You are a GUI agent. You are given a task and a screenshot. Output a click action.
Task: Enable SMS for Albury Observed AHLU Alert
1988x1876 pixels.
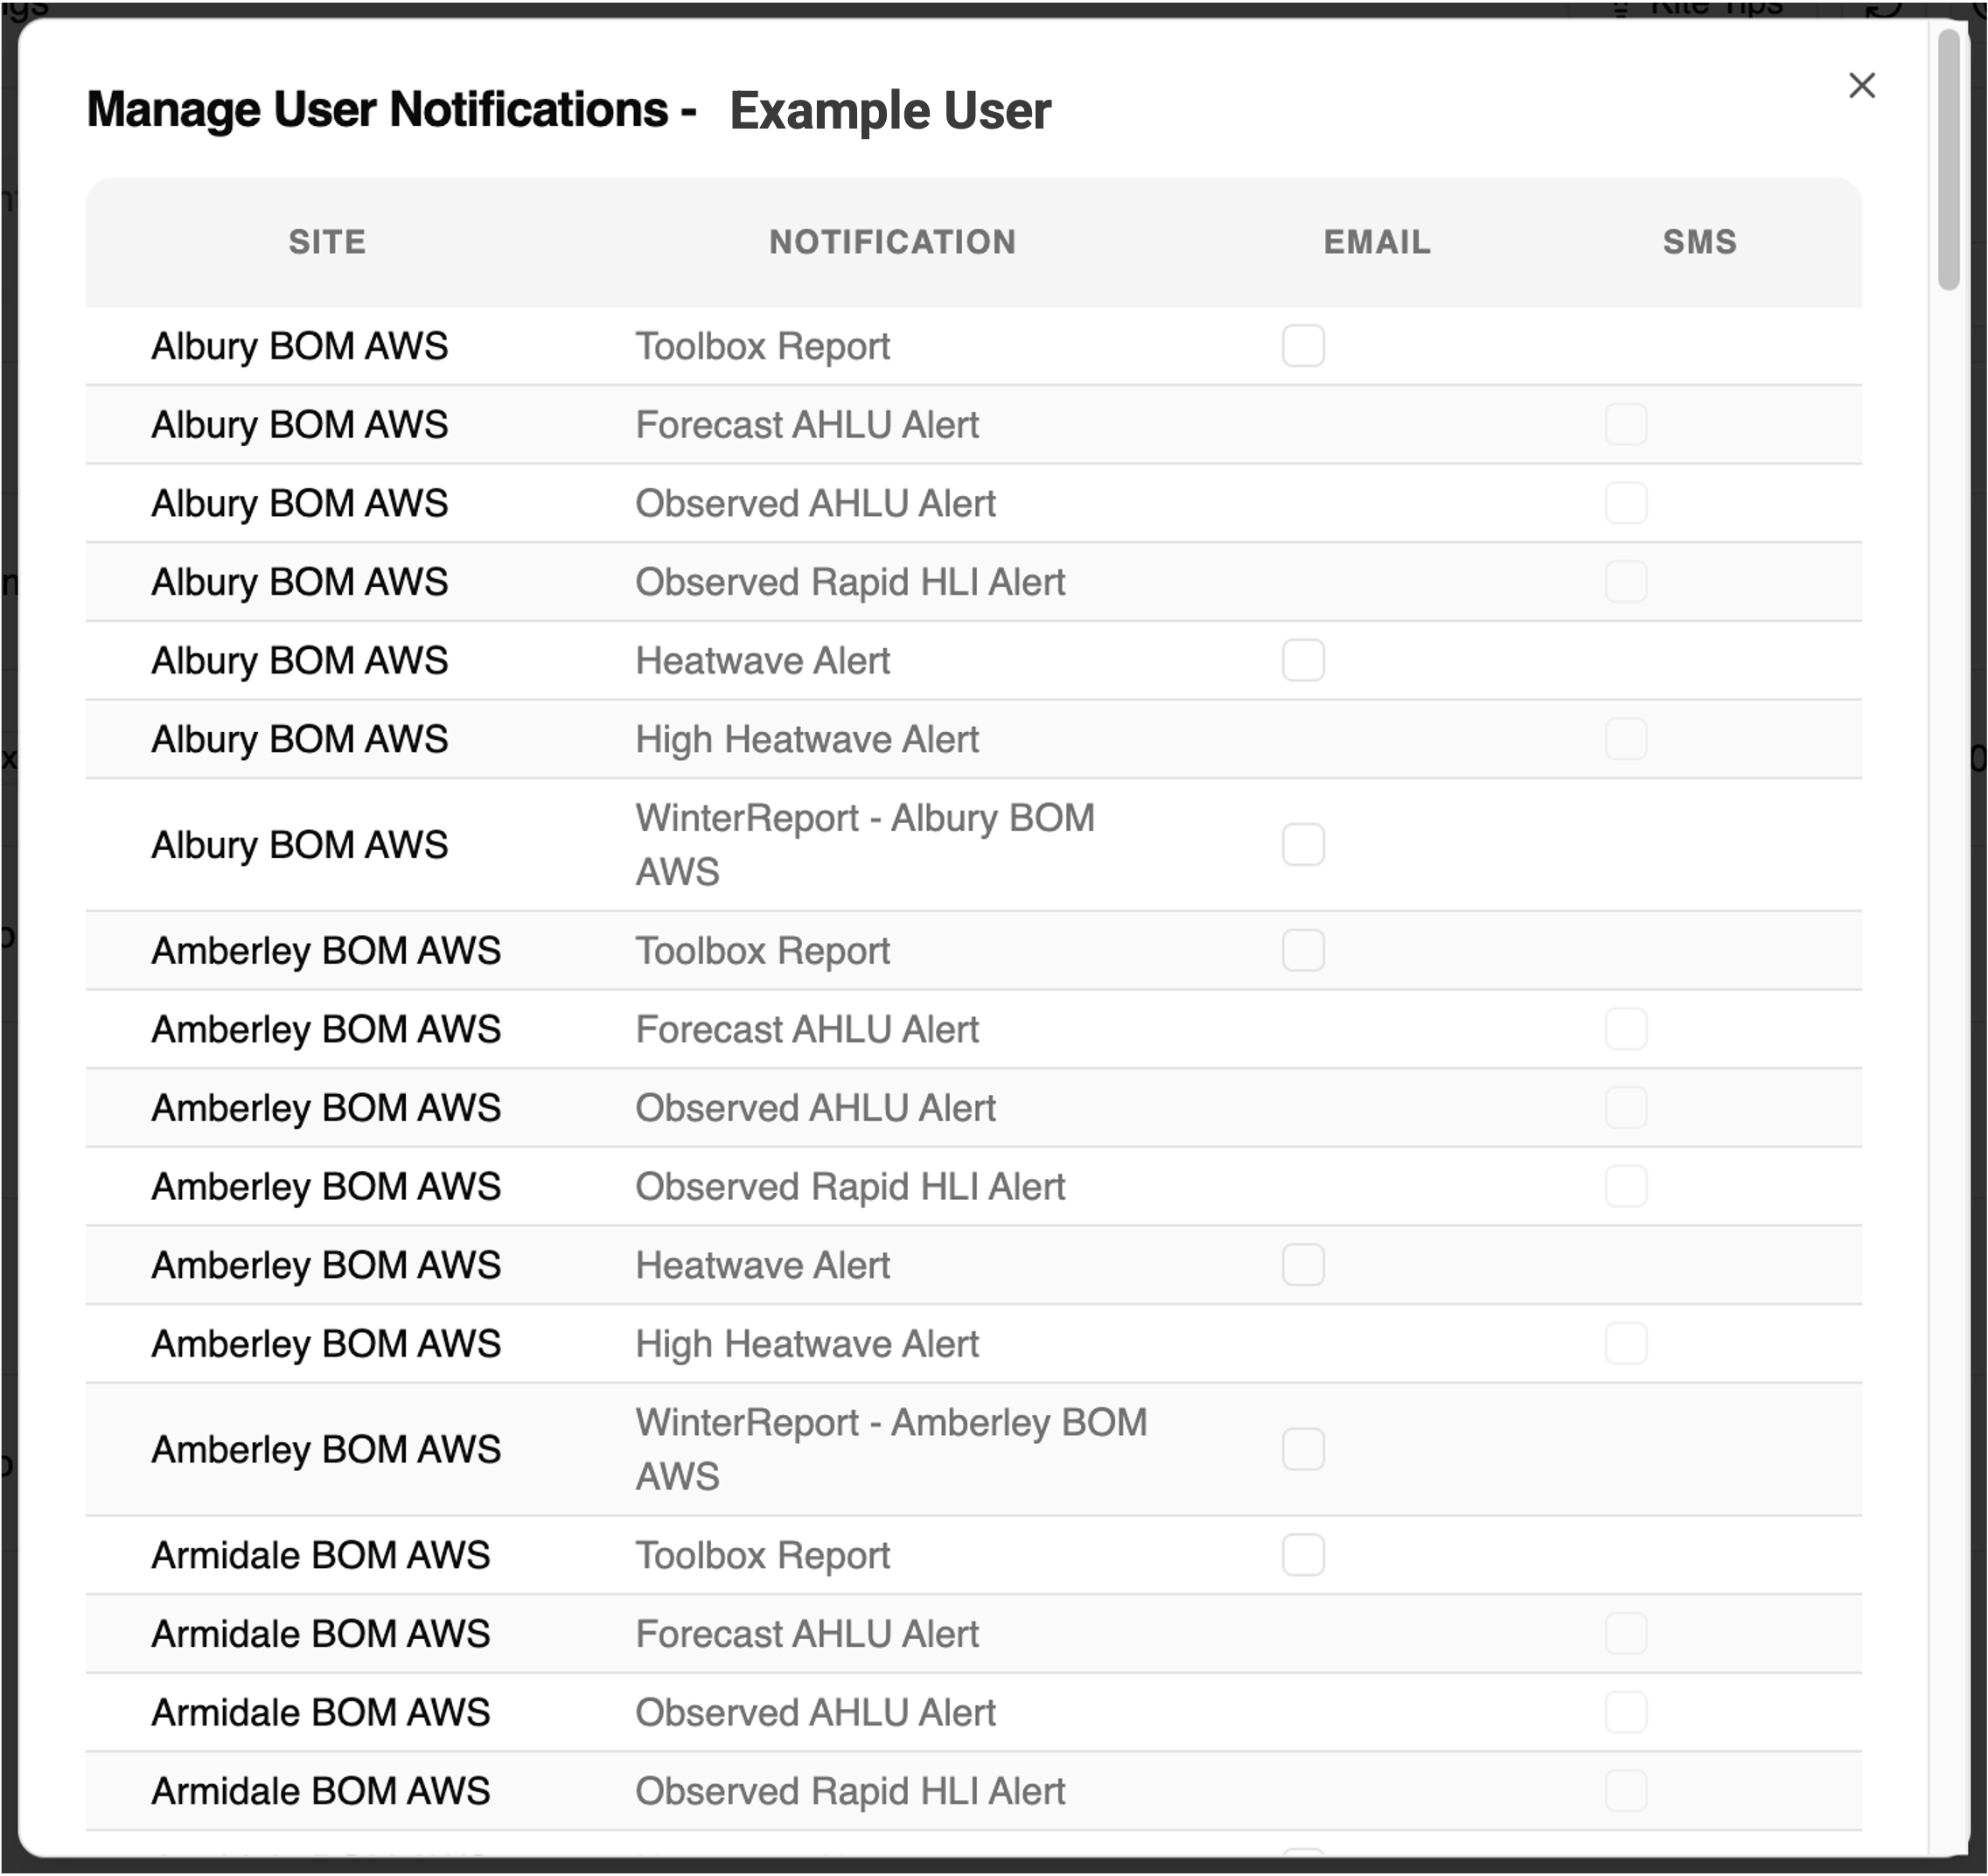click(1625, 502)
